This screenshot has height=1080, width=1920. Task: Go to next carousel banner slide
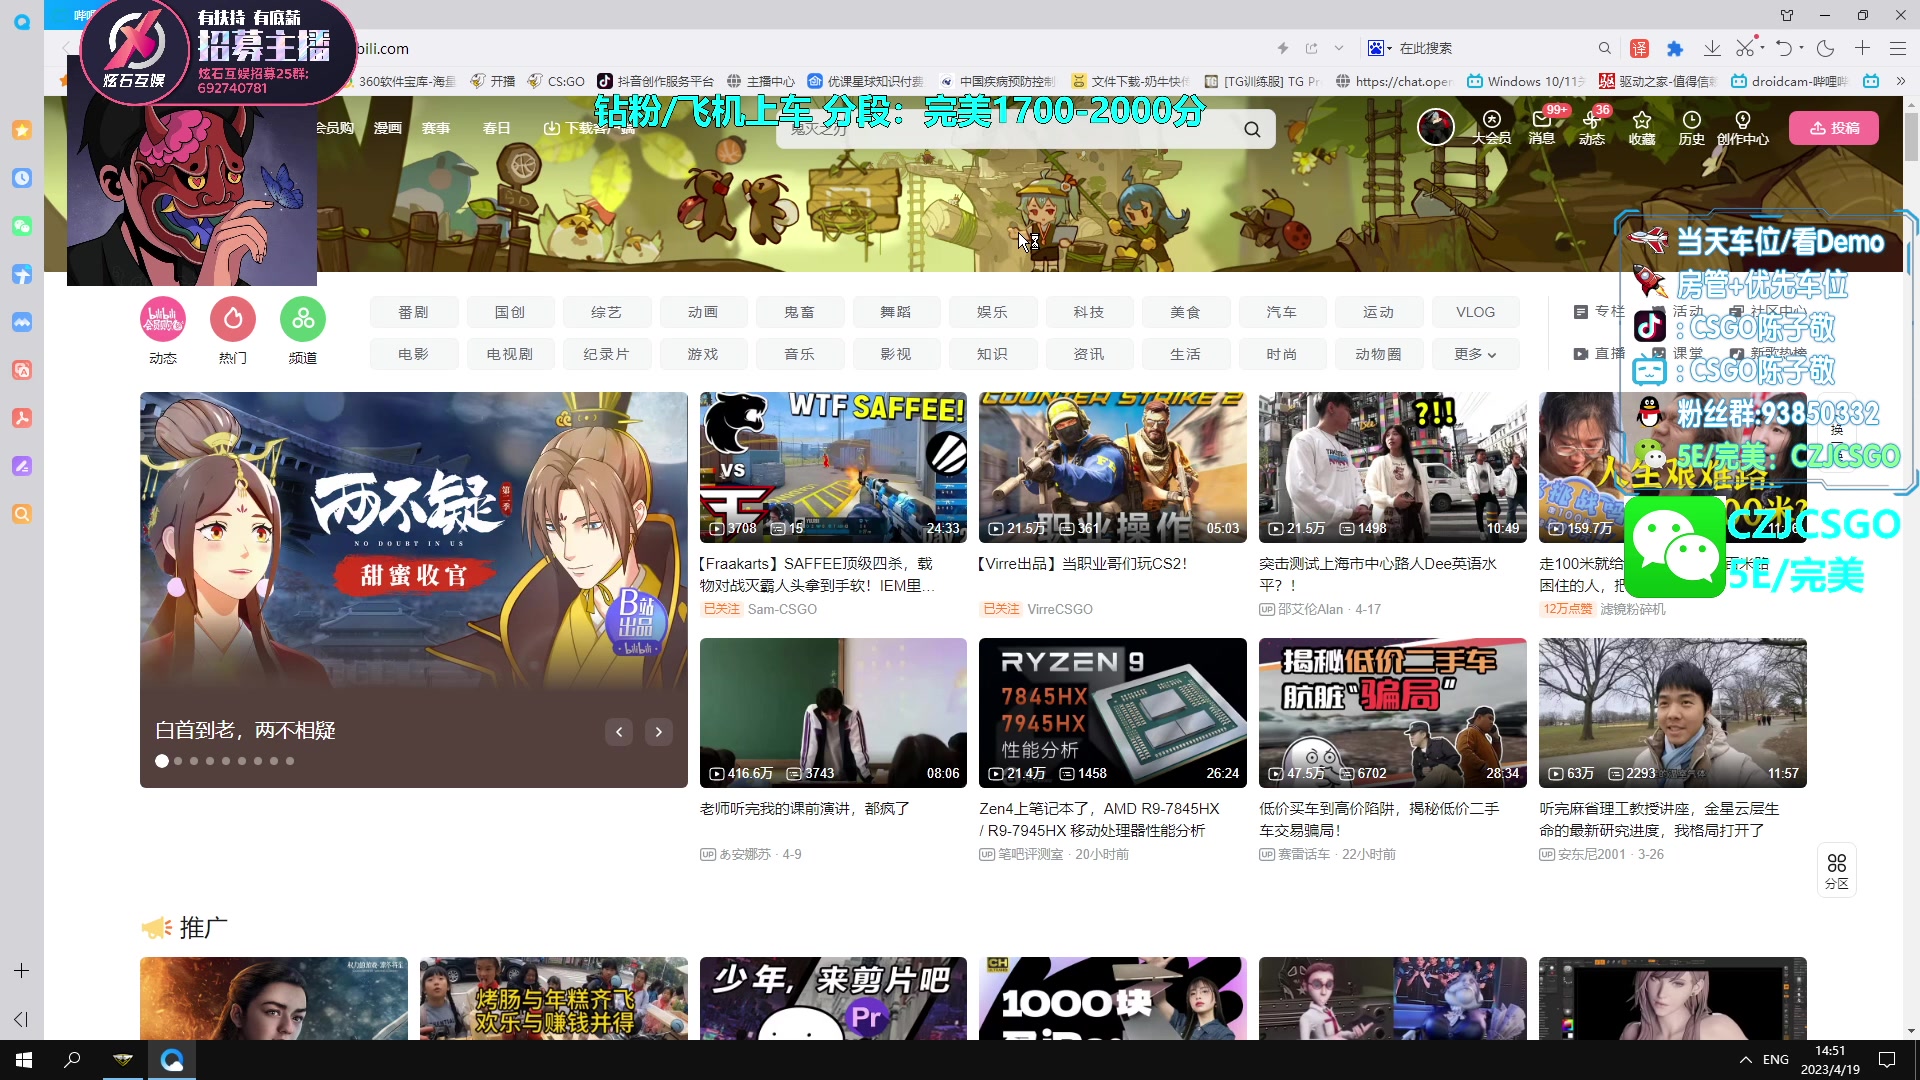tap(658, 732)
